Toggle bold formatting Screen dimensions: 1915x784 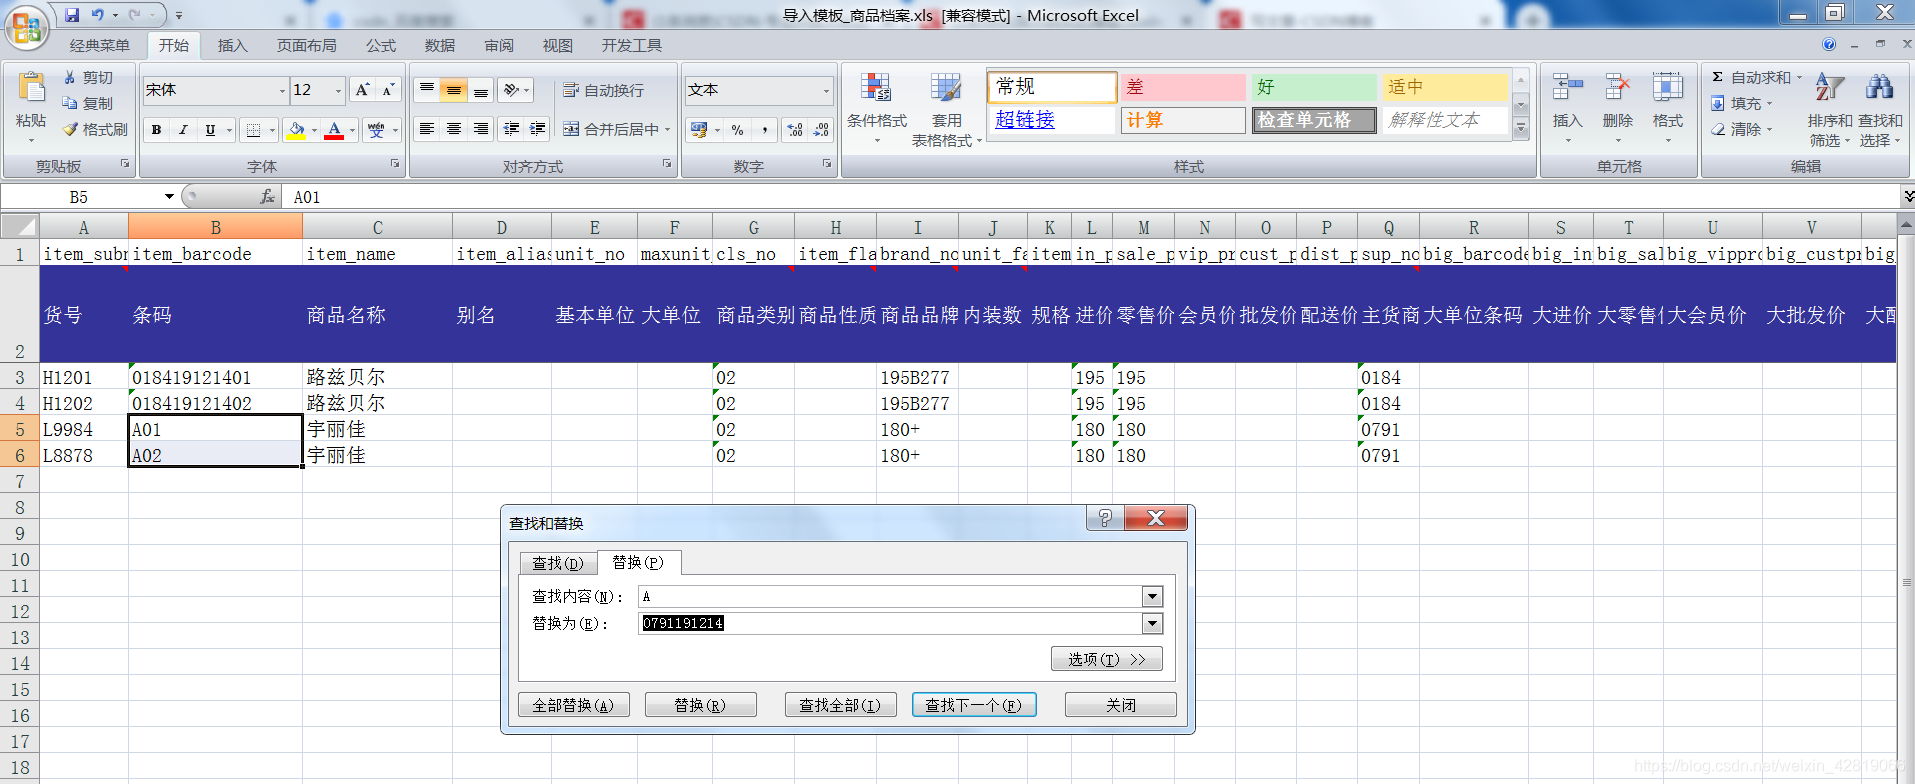pyautogui.click(x=156, y=130)
